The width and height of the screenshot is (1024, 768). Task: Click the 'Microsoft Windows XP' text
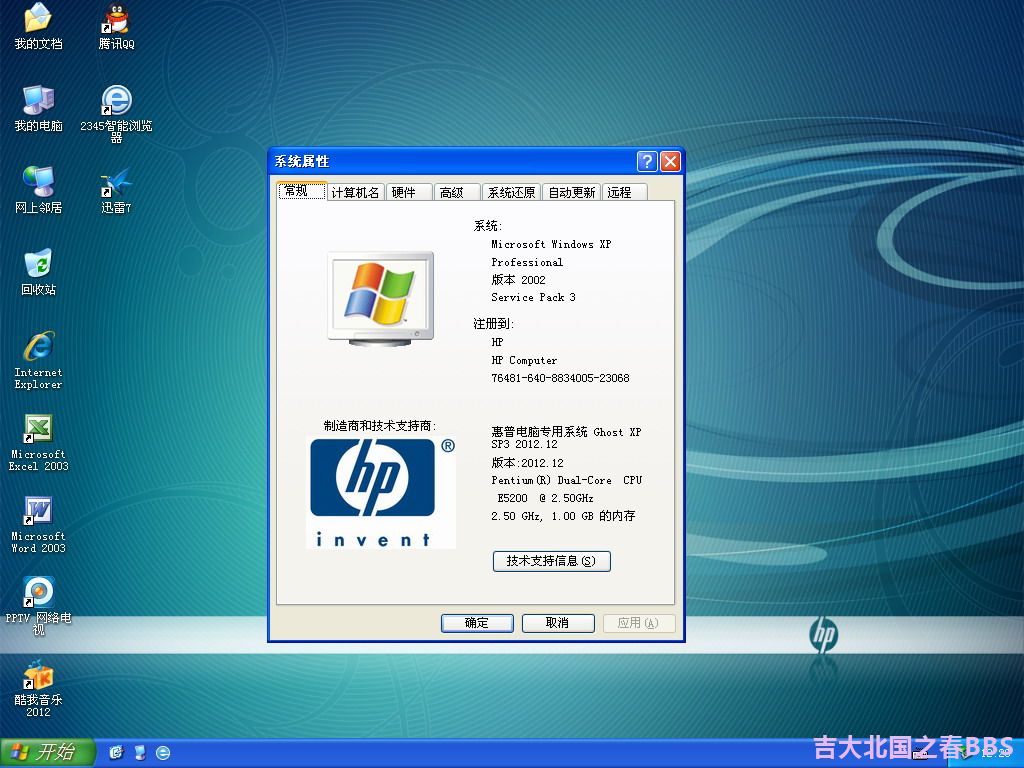(551, 244)
